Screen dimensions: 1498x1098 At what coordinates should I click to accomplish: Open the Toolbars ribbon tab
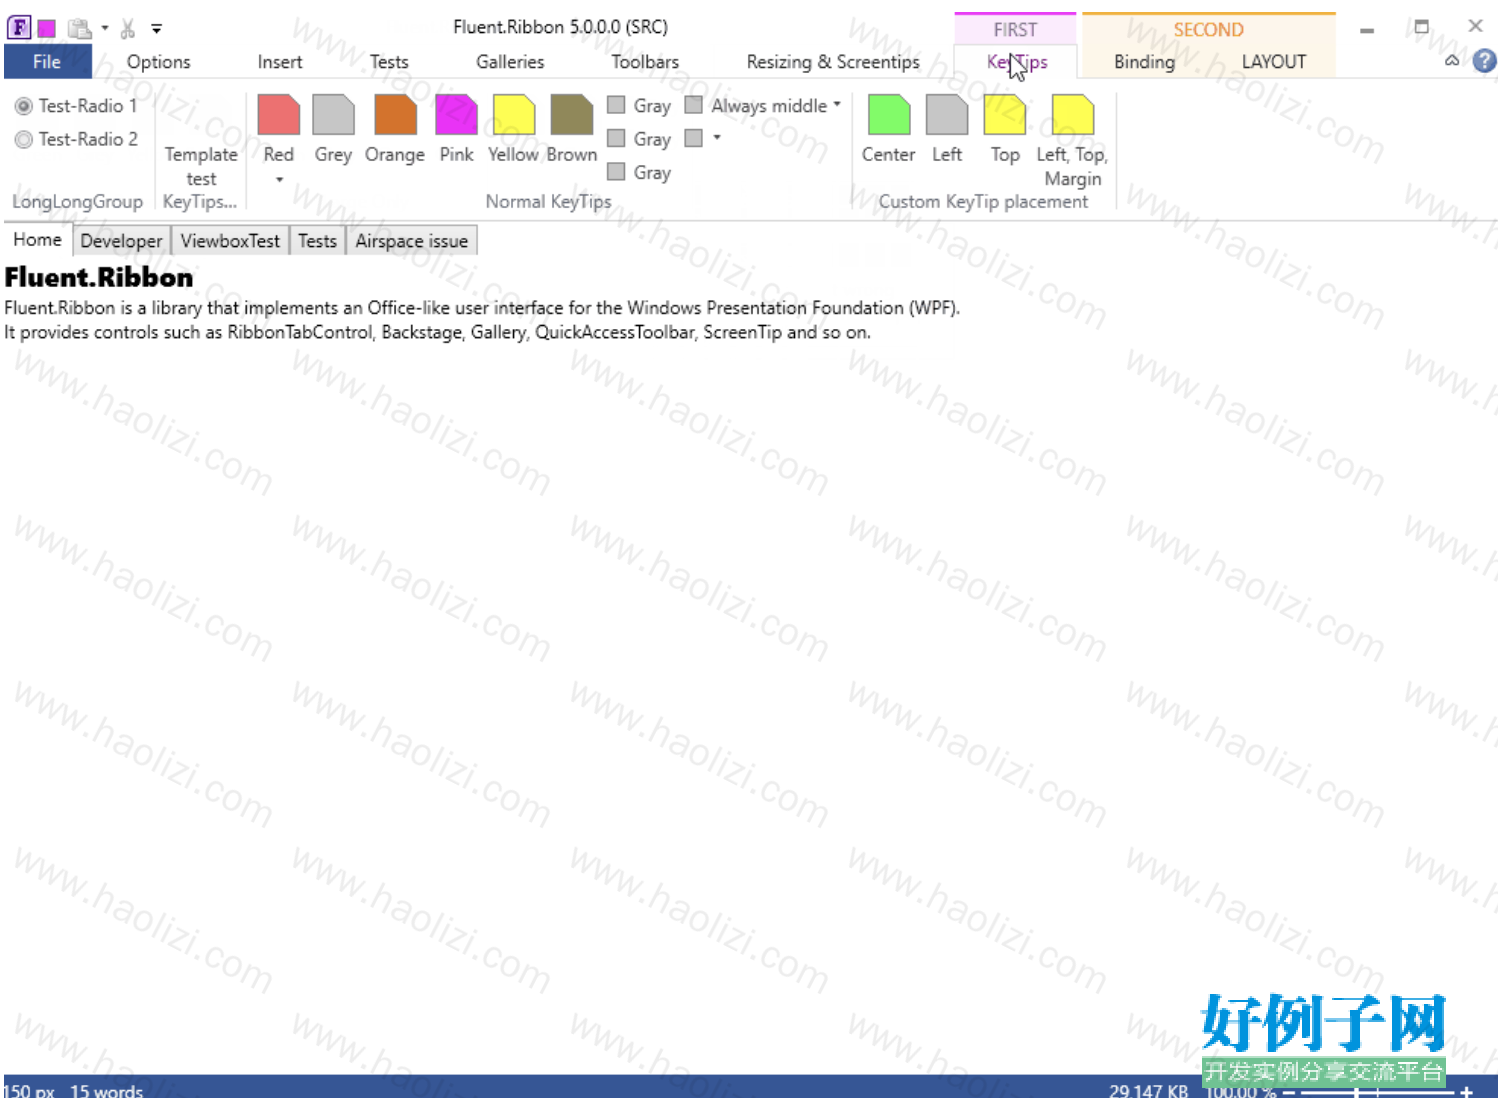645,62
